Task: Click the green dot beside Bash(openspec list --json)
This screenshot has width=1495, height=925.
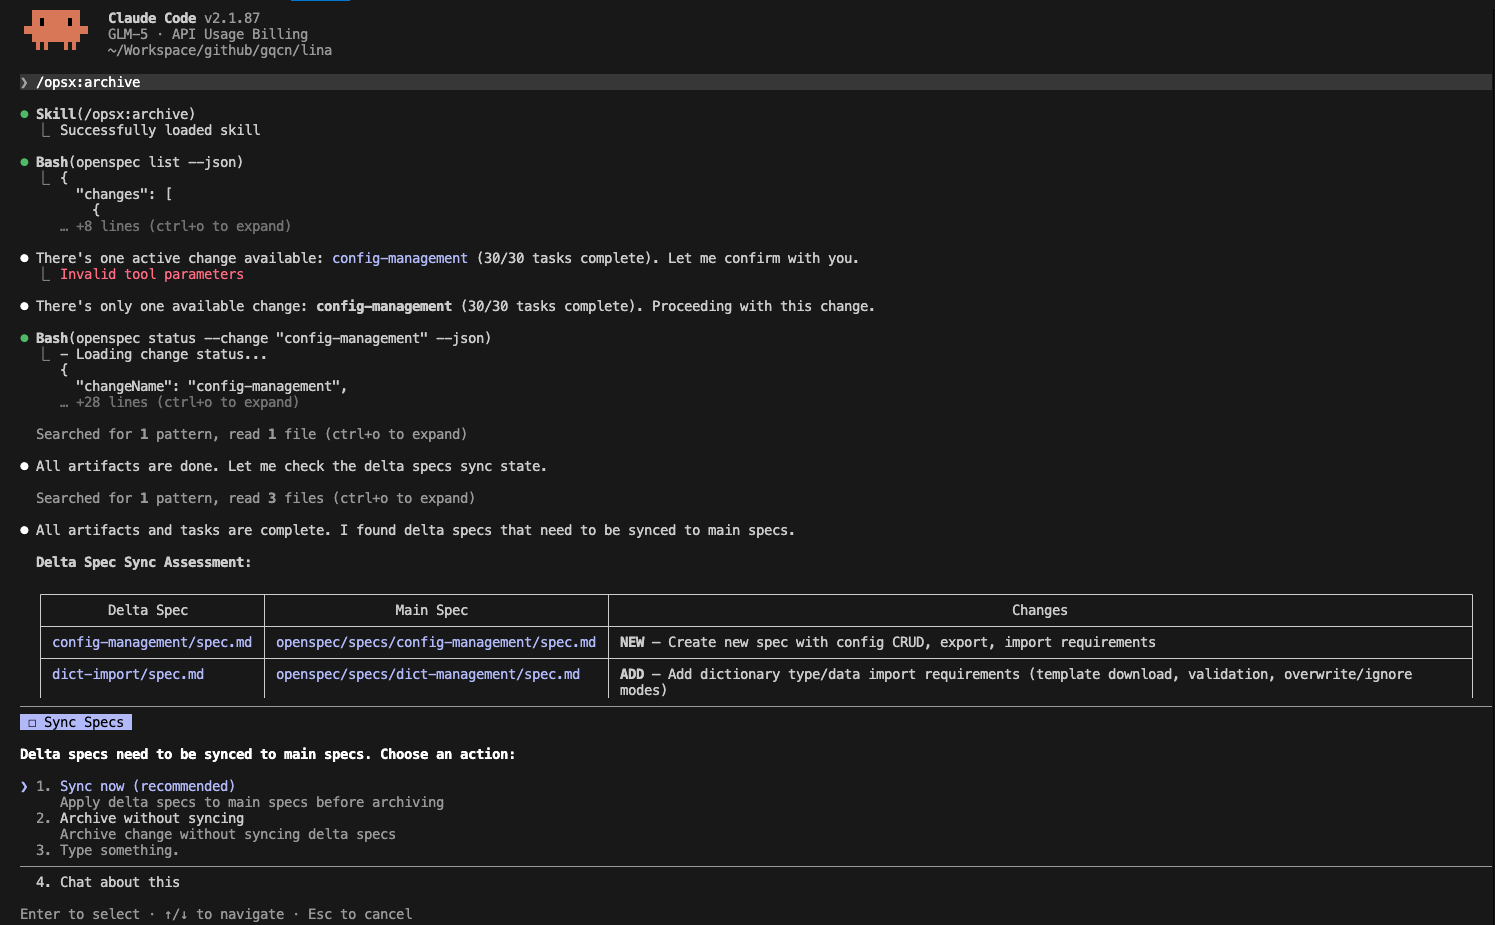Action: click(x=23, y=161)
